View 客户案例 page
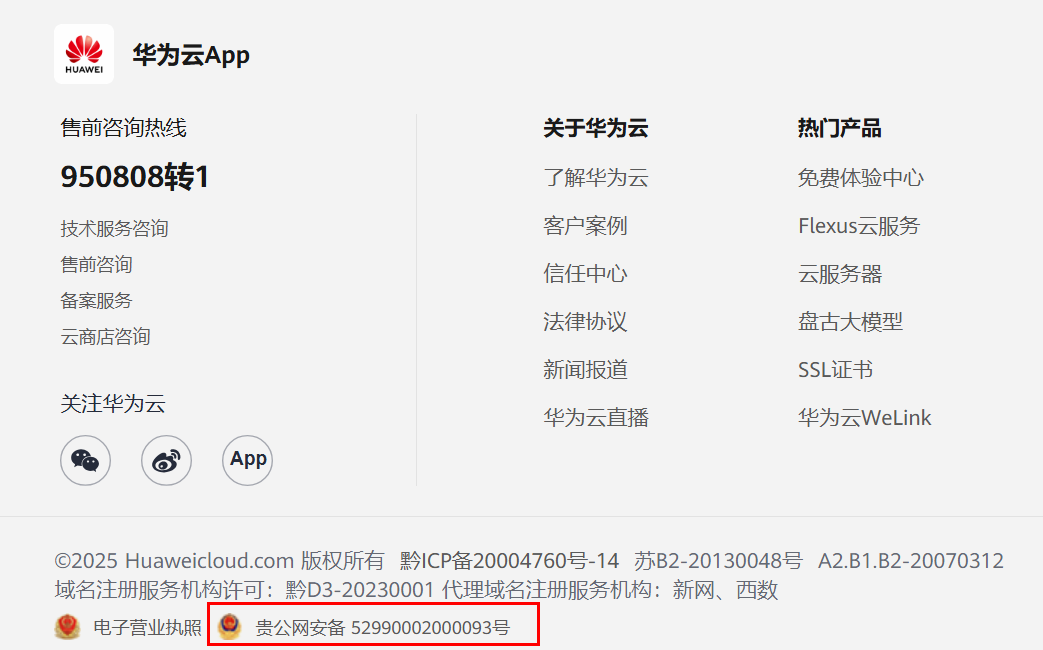1043x650 pixels. [x=585, y=226]
